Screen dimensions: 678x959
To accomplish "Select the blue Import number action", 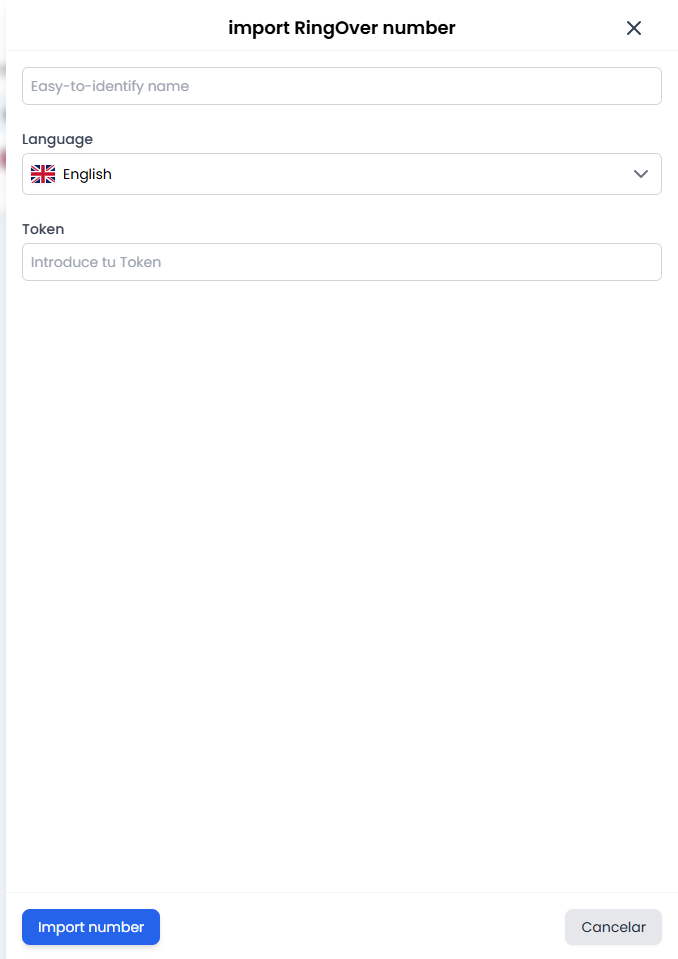I will pos(90,927).
